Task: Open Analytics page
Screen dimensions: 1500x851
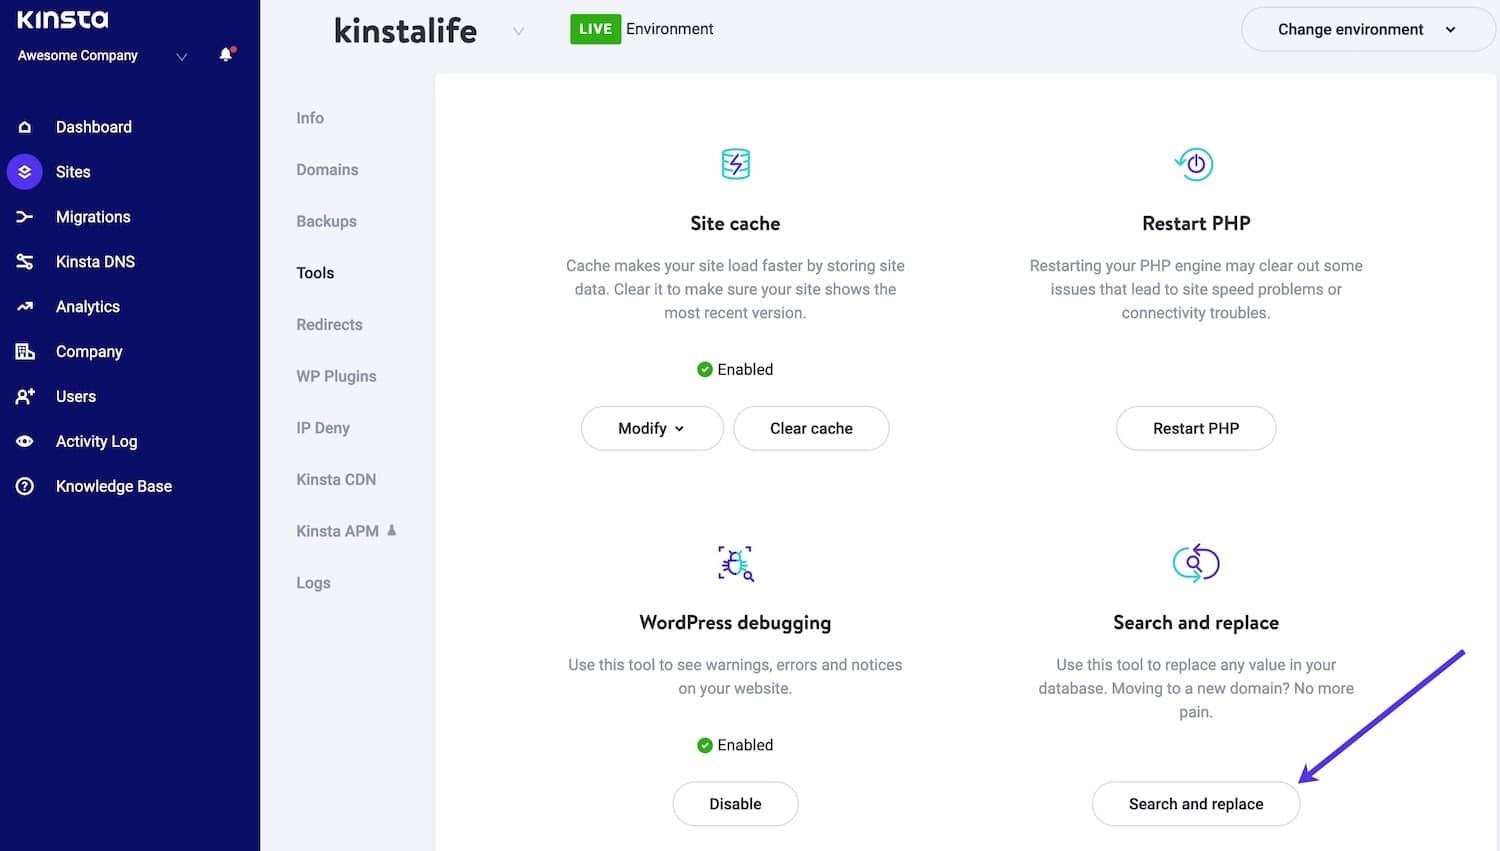Action: 88,307
